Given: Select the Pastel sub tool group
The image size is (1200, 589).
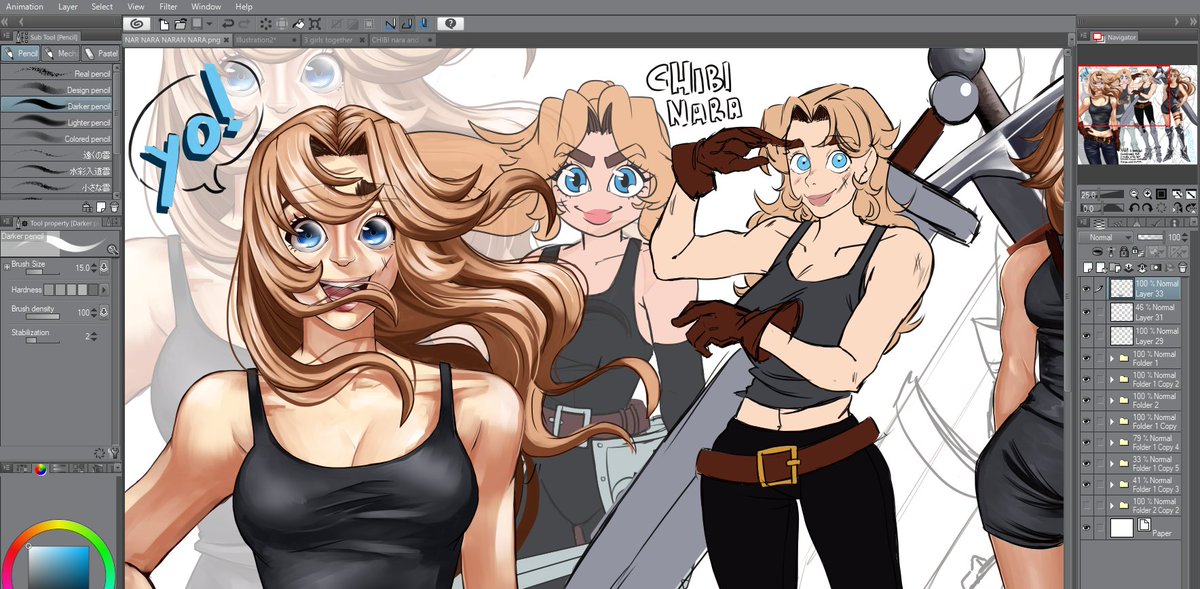Looking at the screenshot, I should point(100,53).
